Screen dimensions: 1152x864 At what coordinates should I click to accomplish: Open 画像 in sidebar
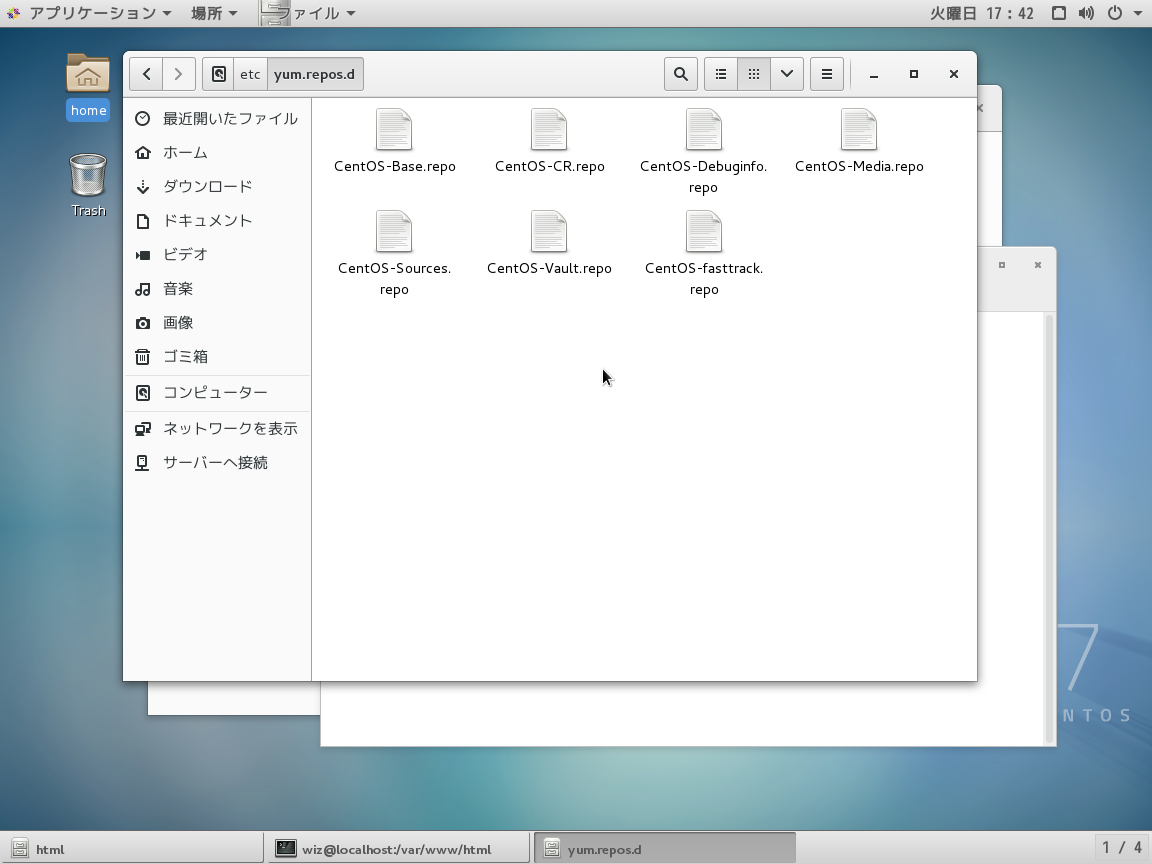[x=217, y=323]
